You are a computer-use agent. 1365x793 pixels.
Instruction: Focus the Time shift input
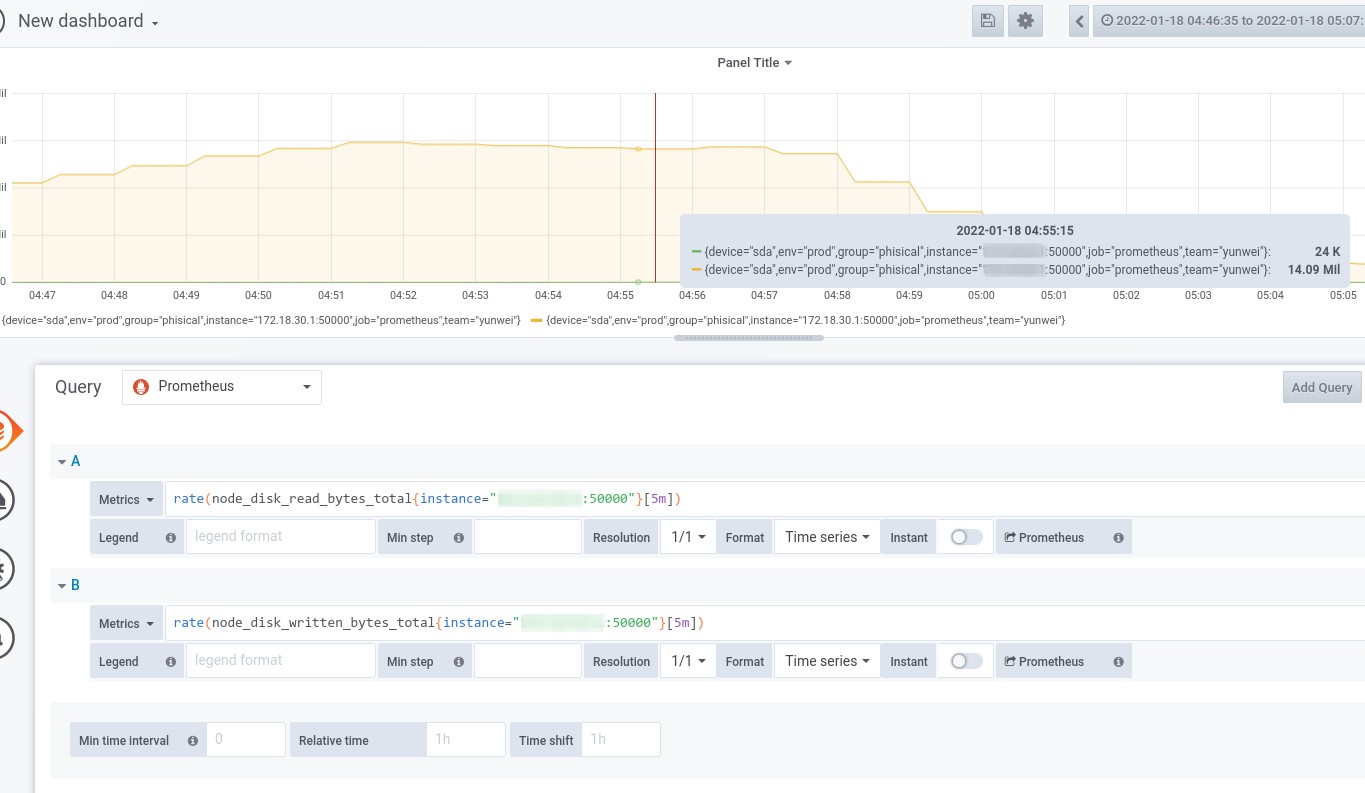pos(621,739)
